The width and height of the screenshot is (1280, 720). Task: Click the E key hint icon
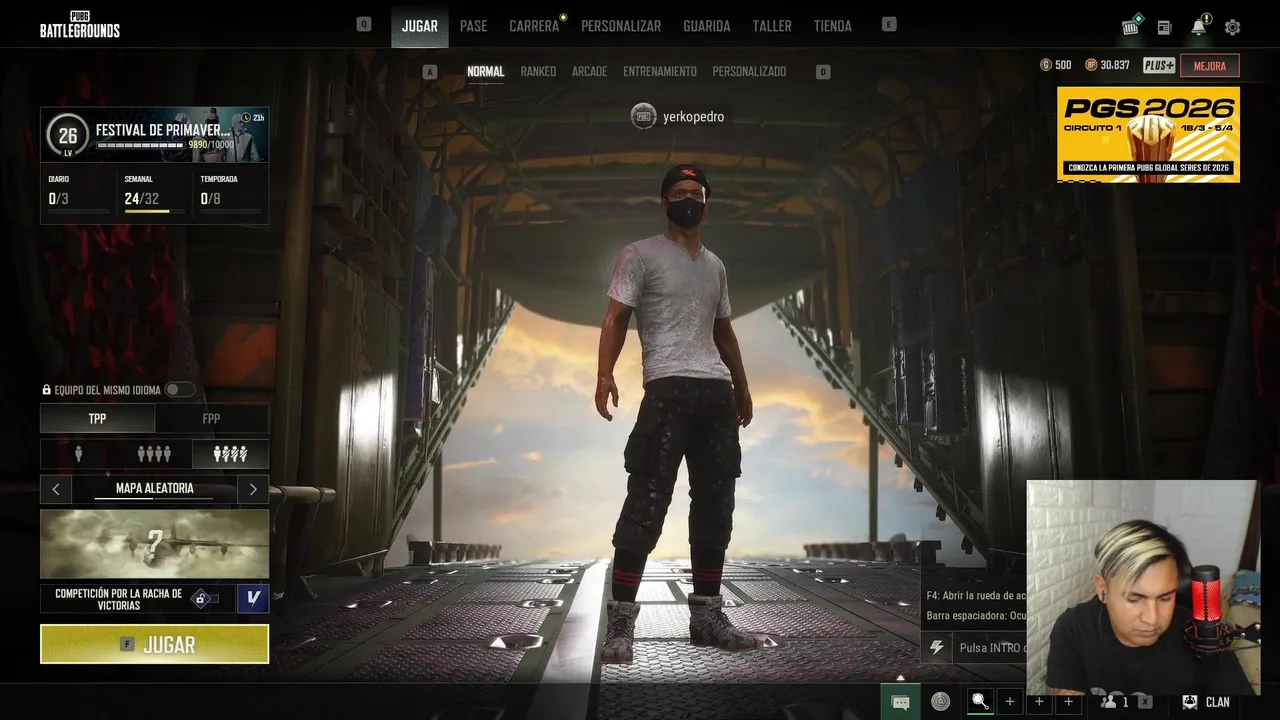coord(889,25)
